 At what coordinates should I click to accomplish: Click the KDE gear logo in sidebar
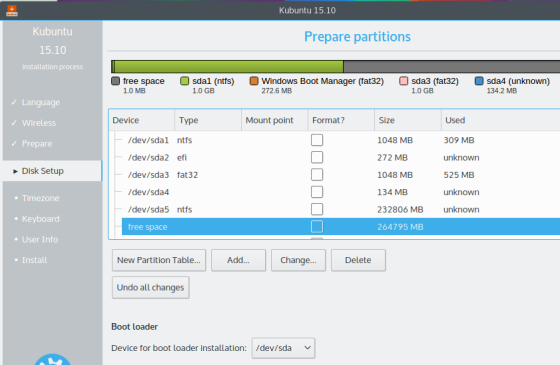[52, 359]
